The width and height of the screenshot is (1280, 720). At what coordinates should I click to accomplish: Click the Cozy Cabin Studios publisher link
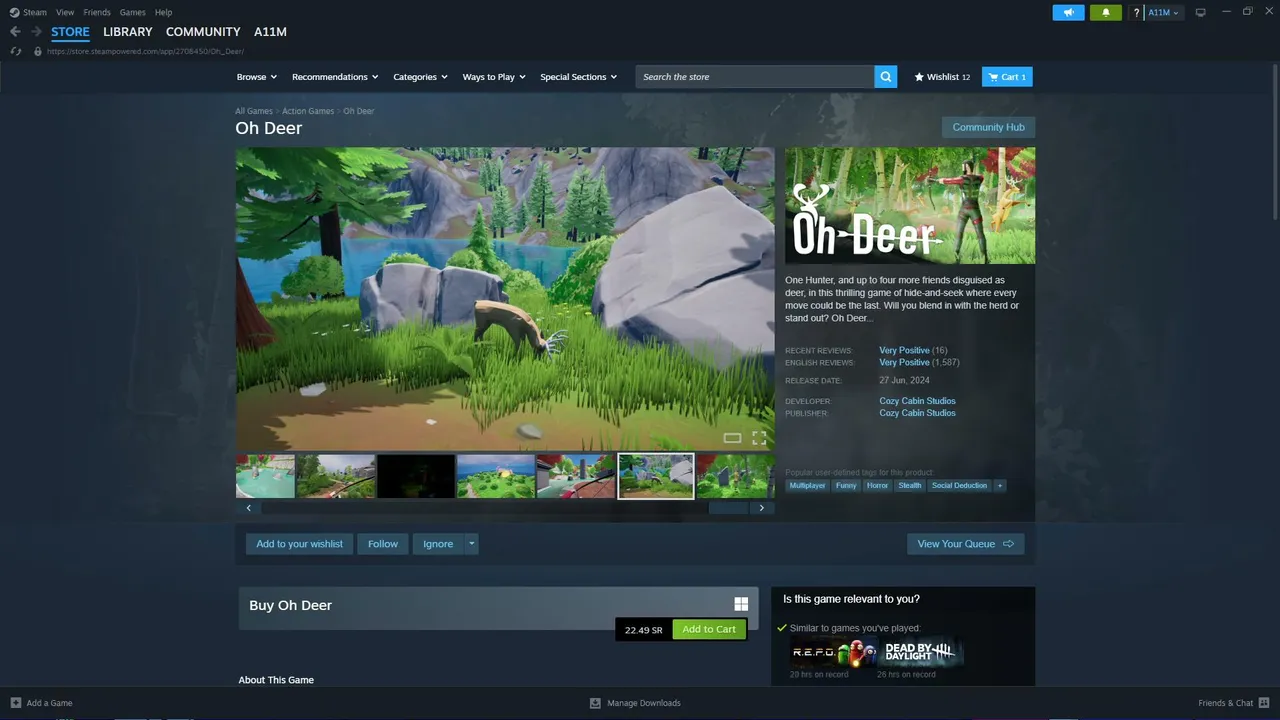coord(917,413)
